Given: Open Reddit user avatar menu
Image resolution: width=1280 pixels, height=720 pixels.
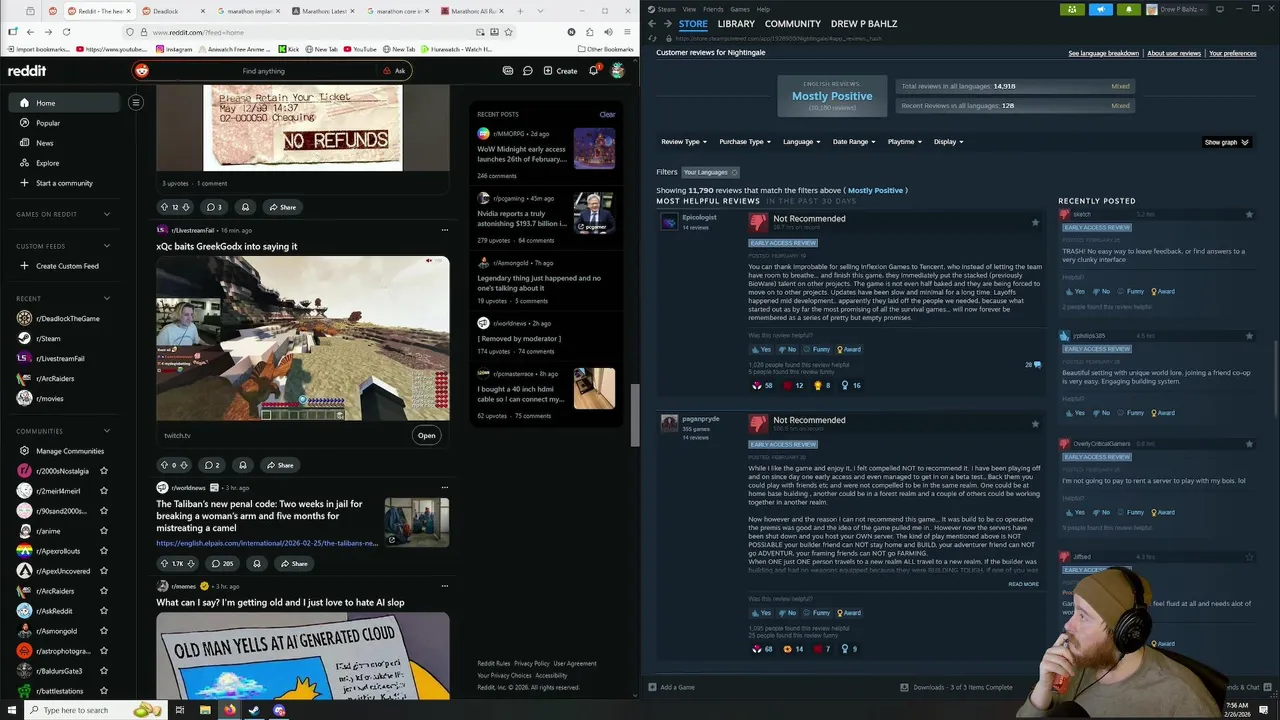Looking at the screenshot, I should click(x=618, y=71).
